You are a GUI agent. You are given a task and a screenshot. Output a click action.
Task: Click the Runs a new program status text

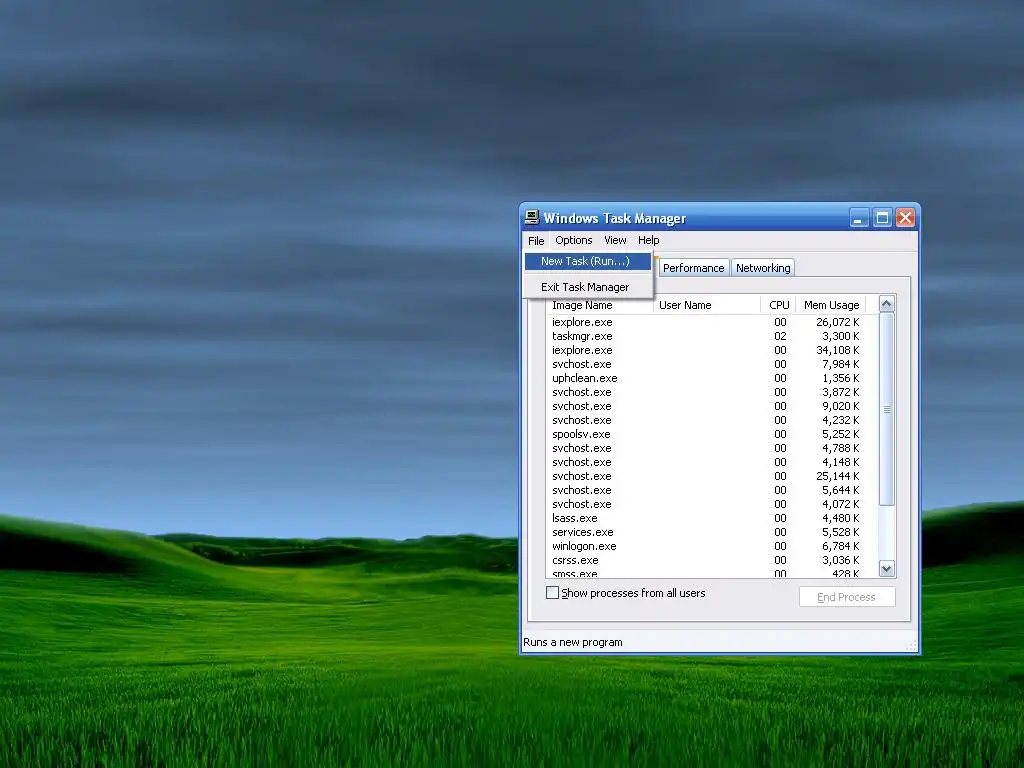click(x=573, y=642)
